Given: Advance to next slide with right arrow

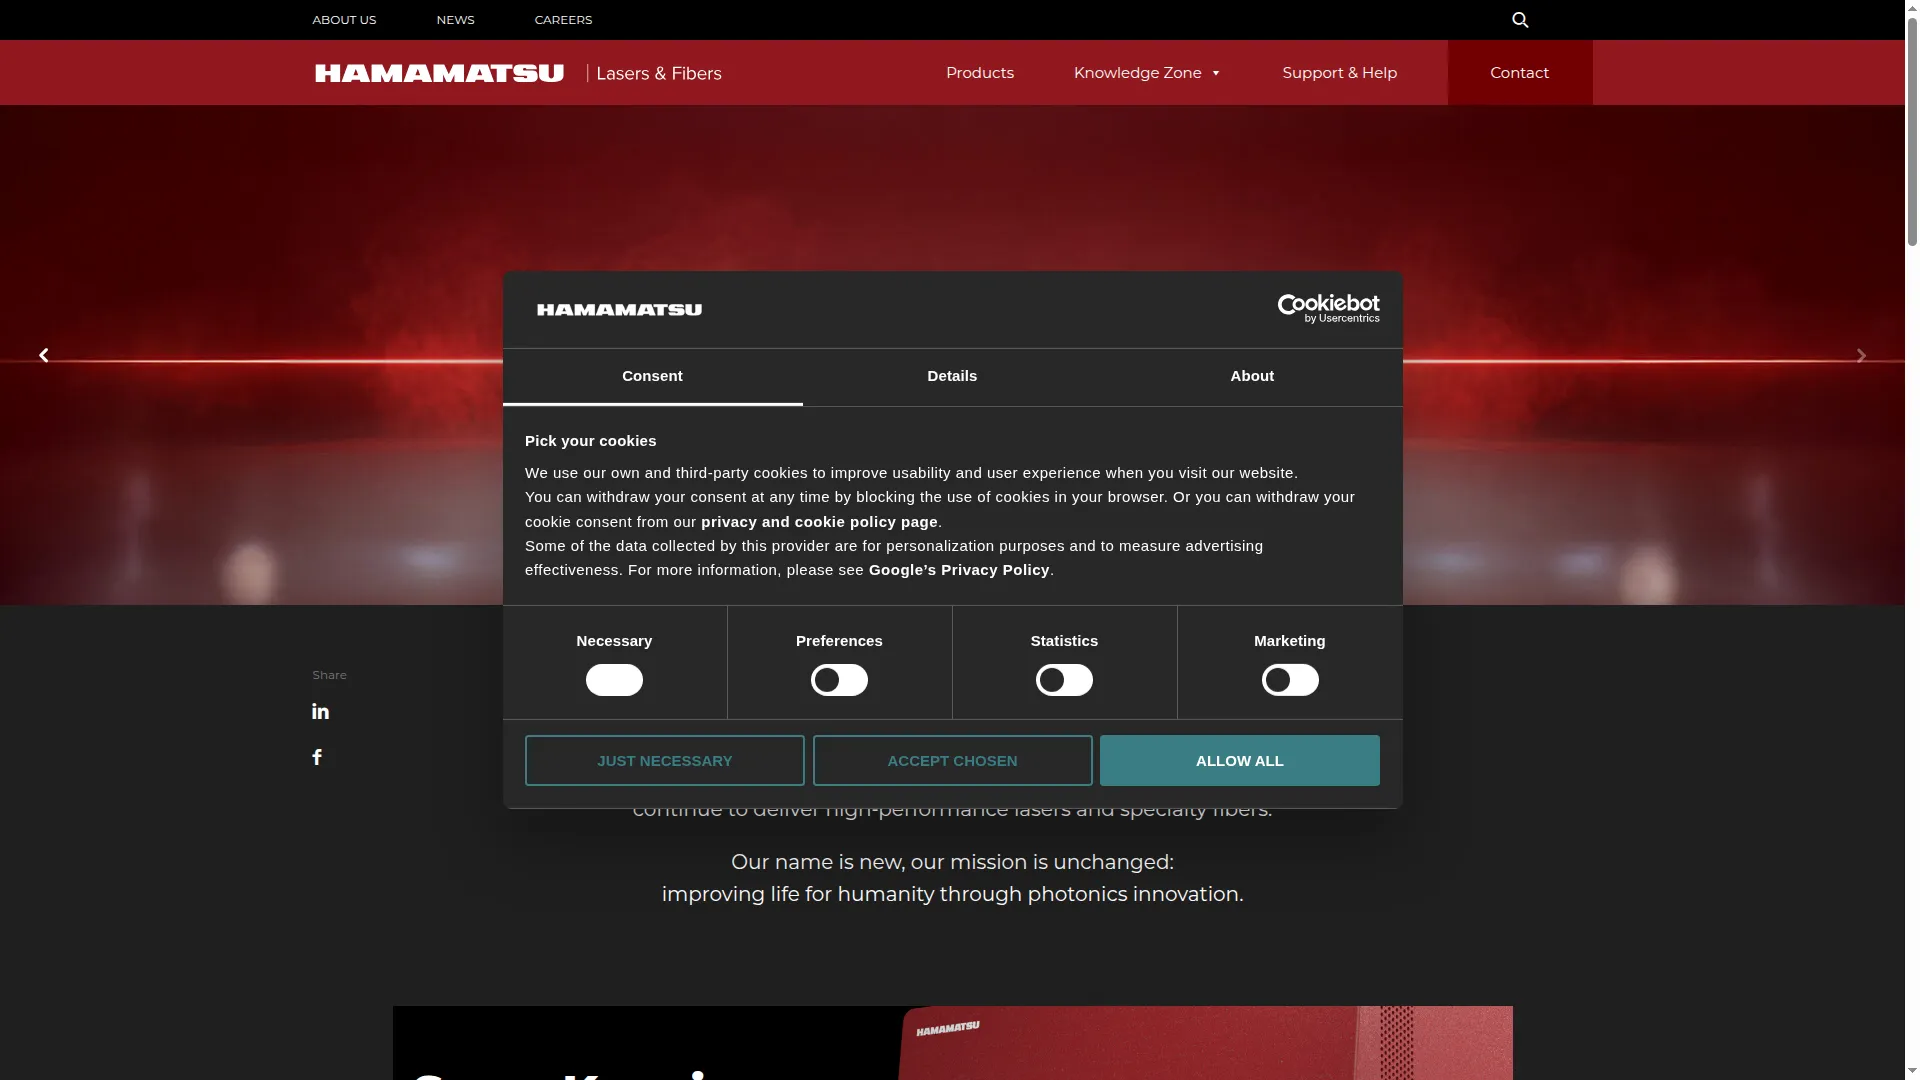Looking at the screenshot, I should (x=1861, y=355).
